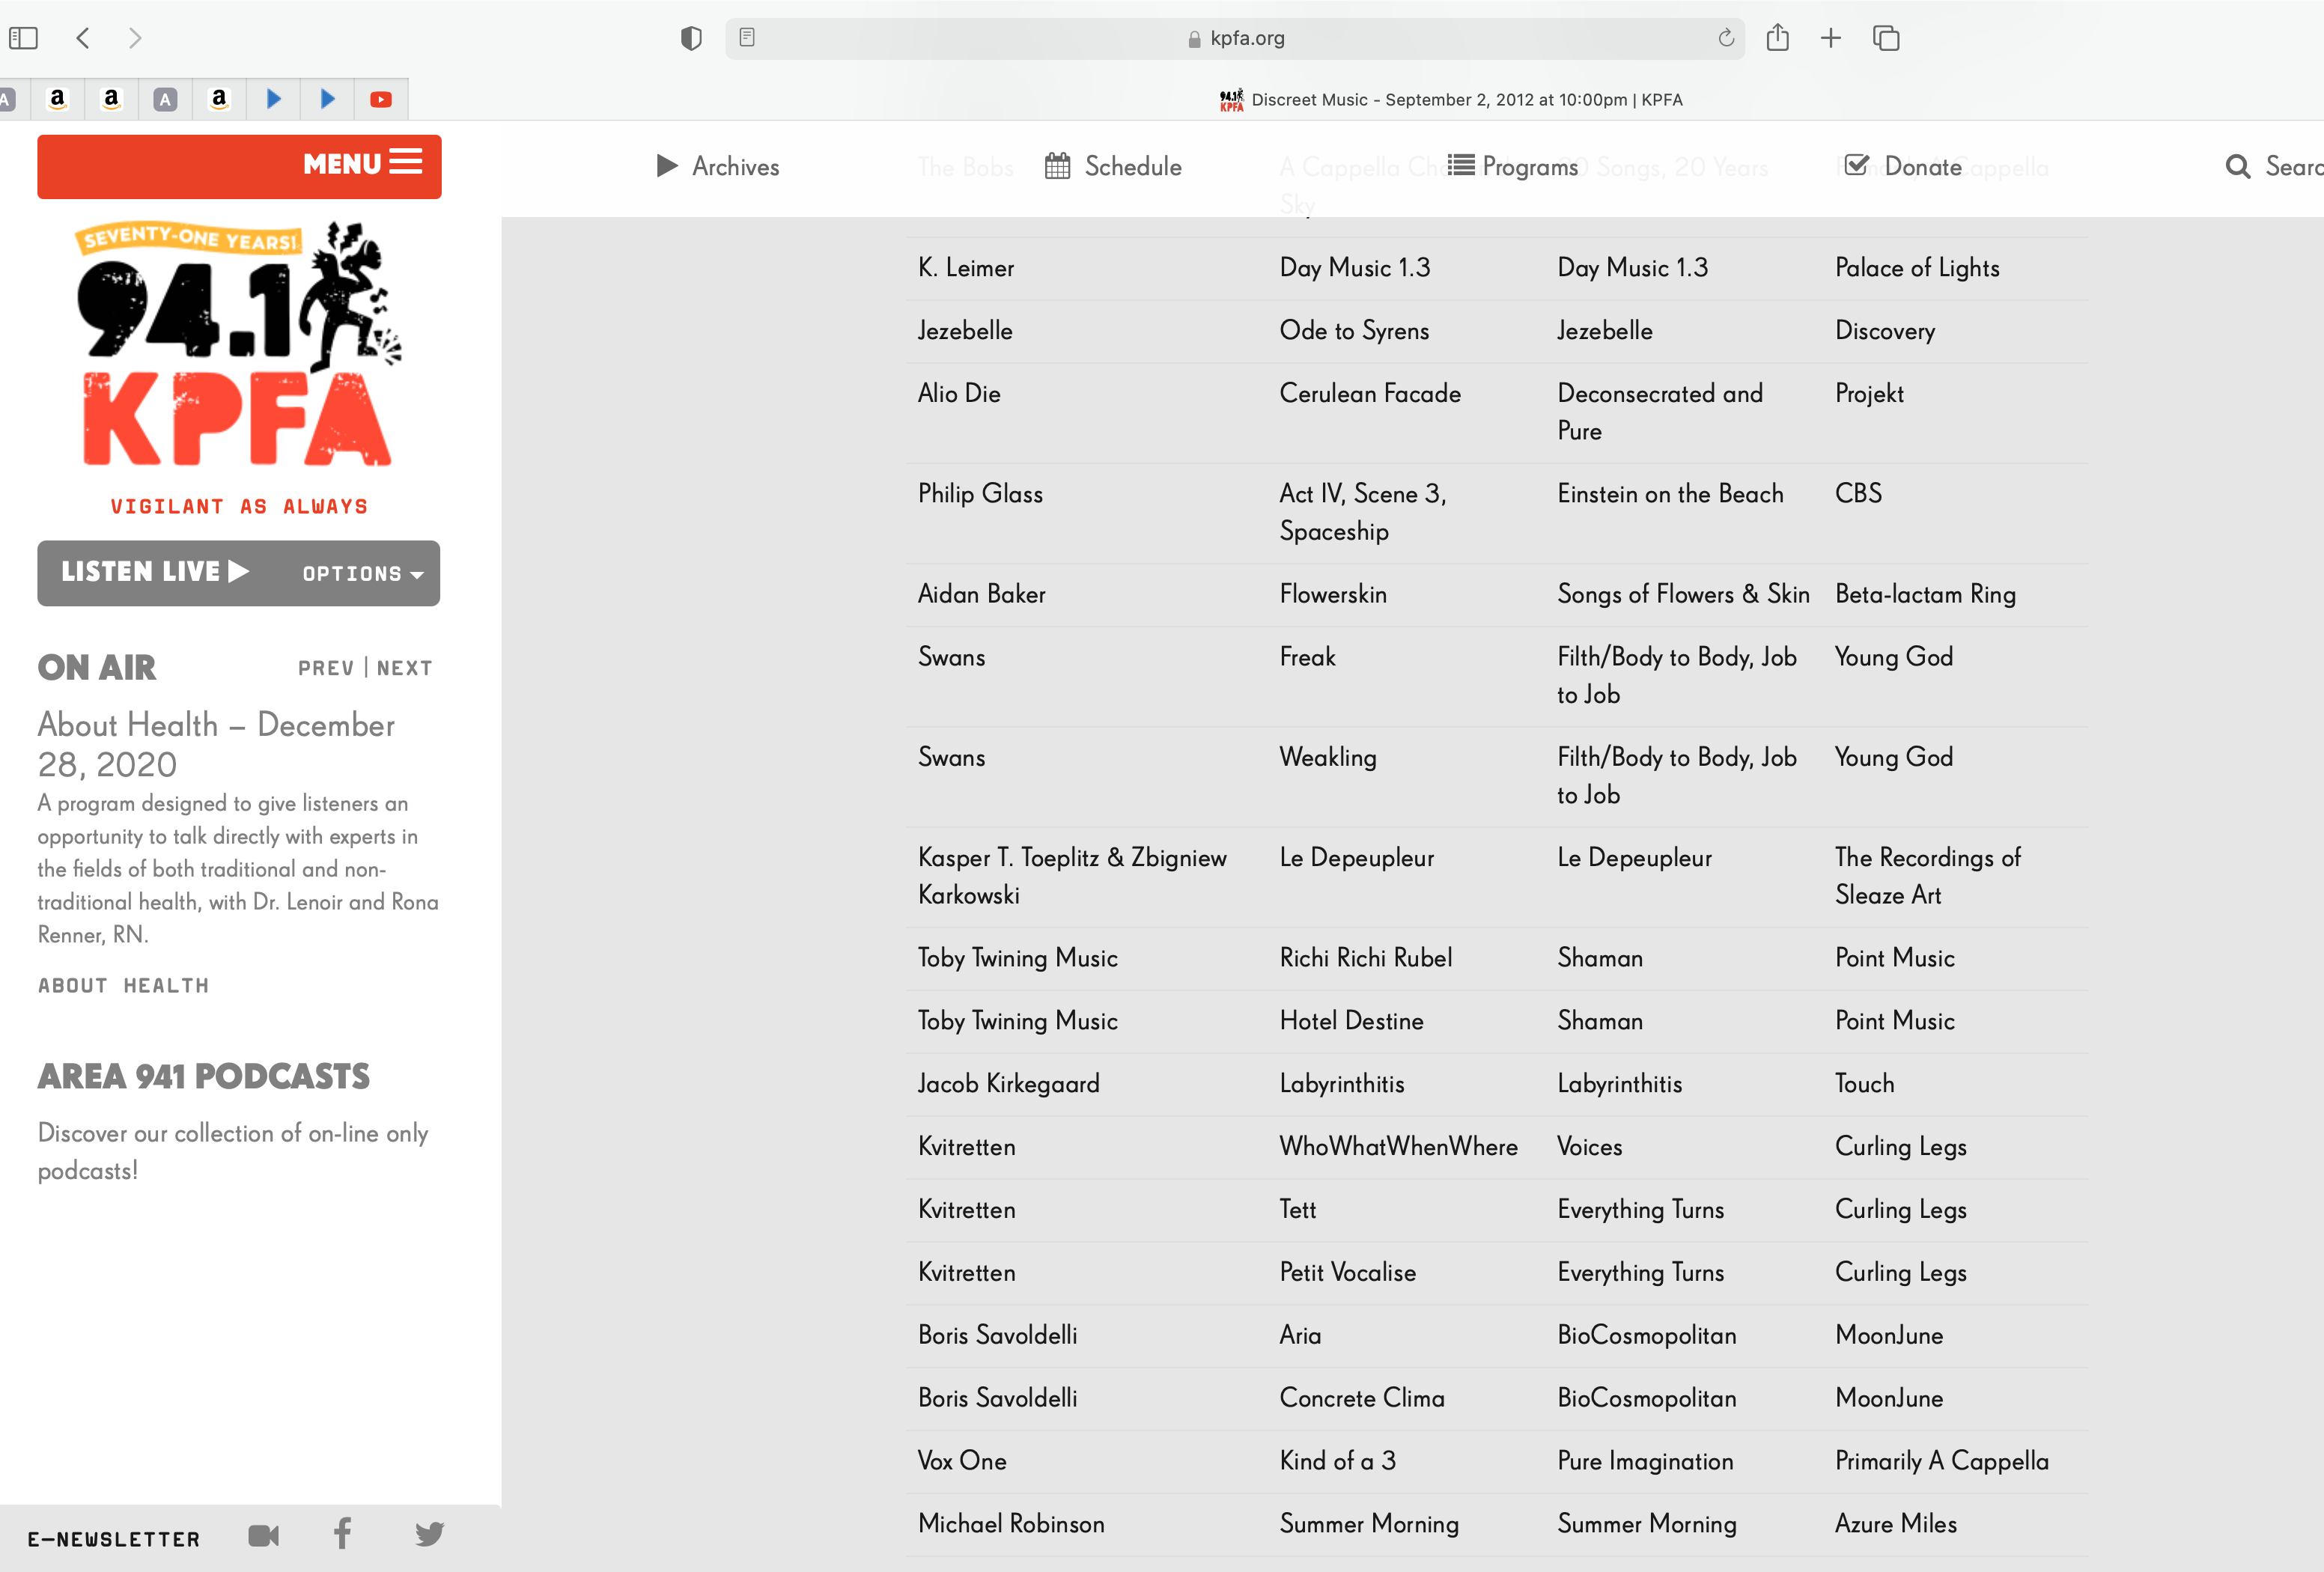This screenshot has height=1572, width=2324.
Task: Open Donate in the top navigation
Action: click(x=1903, y=166)
